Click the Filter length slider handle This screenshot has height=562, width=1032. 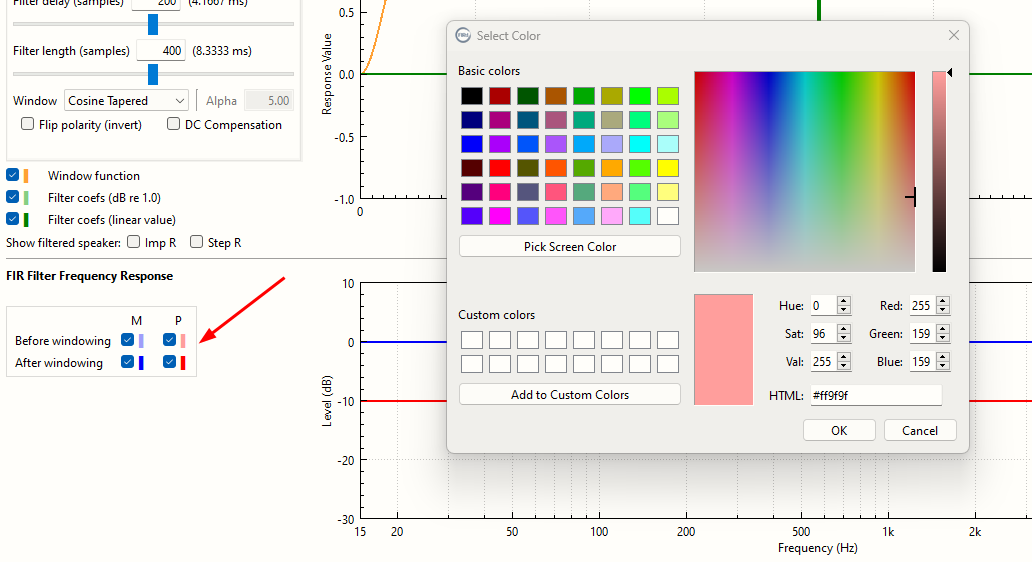153,74
